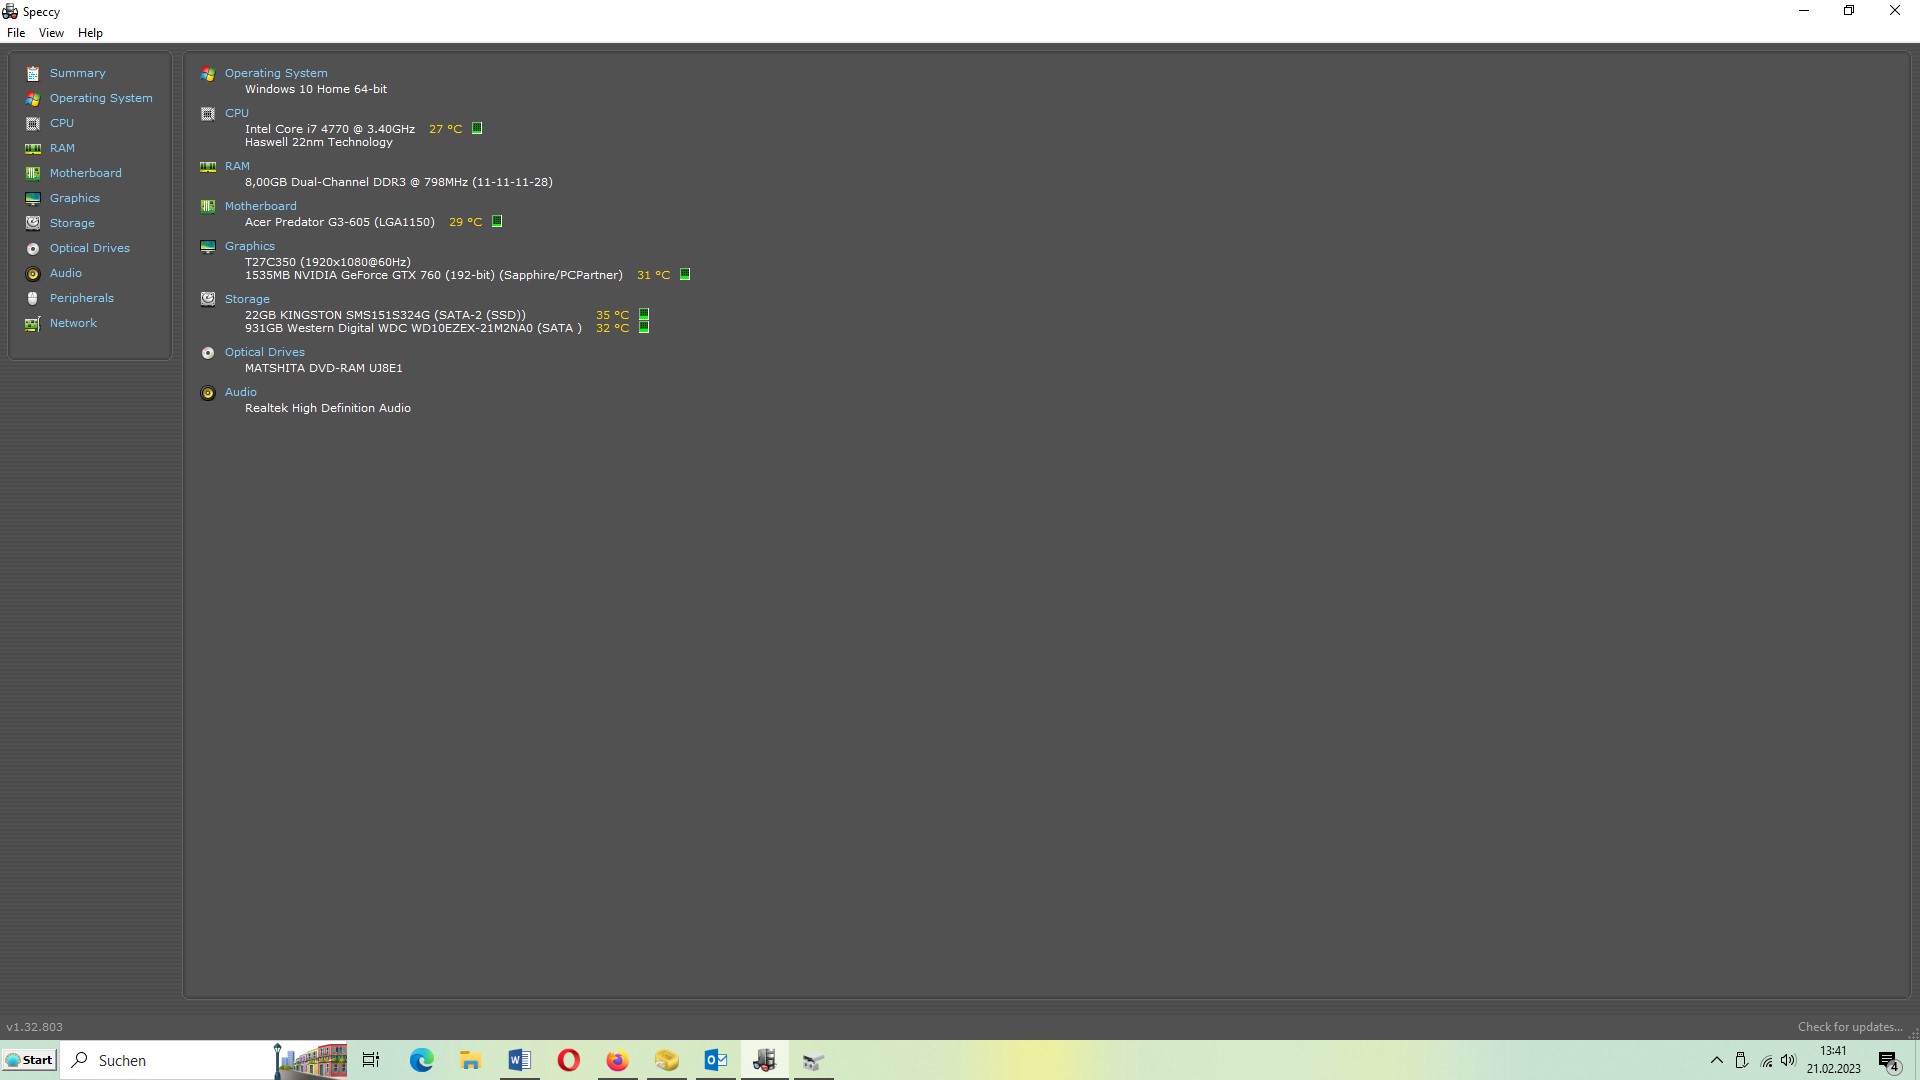Click the Graphics monitor icon in sidebar

point(33,199)
